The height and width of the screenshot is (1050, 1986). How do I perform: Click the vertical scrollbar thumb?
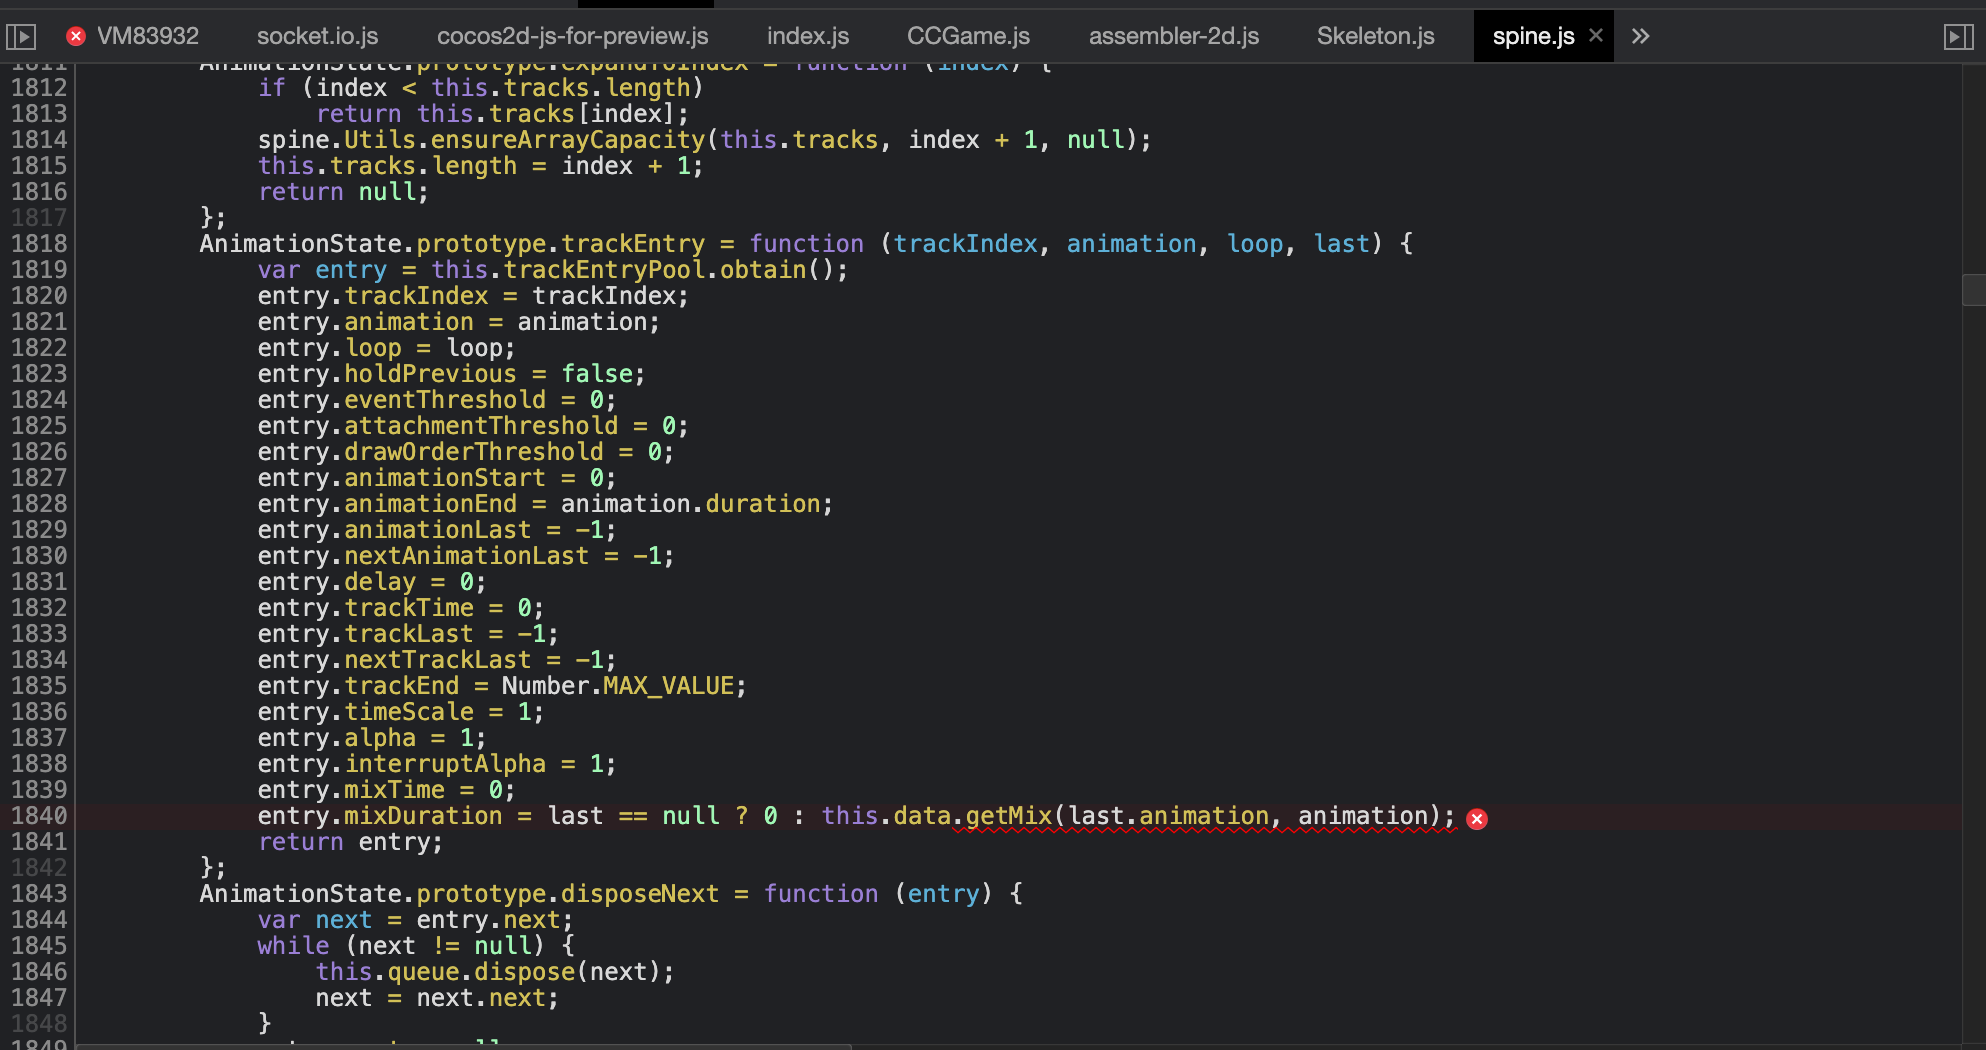pyautogui.click(x=1973, y=290)
